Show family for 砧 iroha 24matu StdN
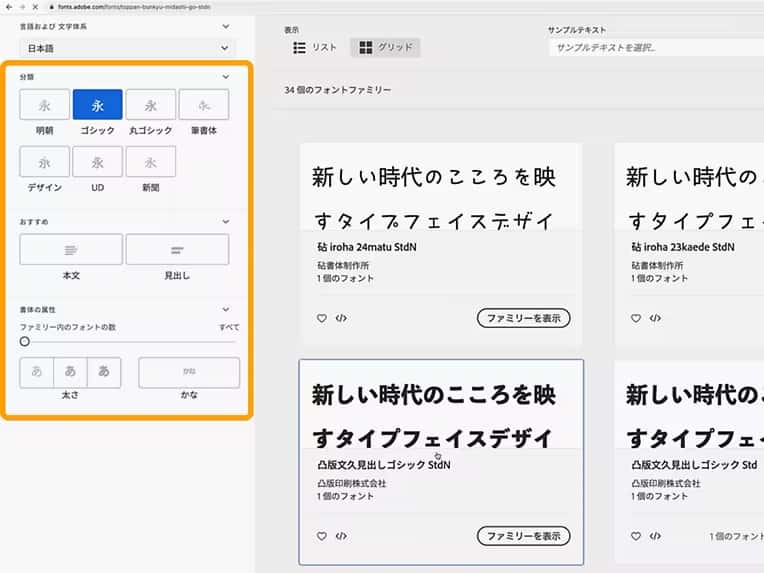This screenshot has width=764, height=573. click(523, 318)
